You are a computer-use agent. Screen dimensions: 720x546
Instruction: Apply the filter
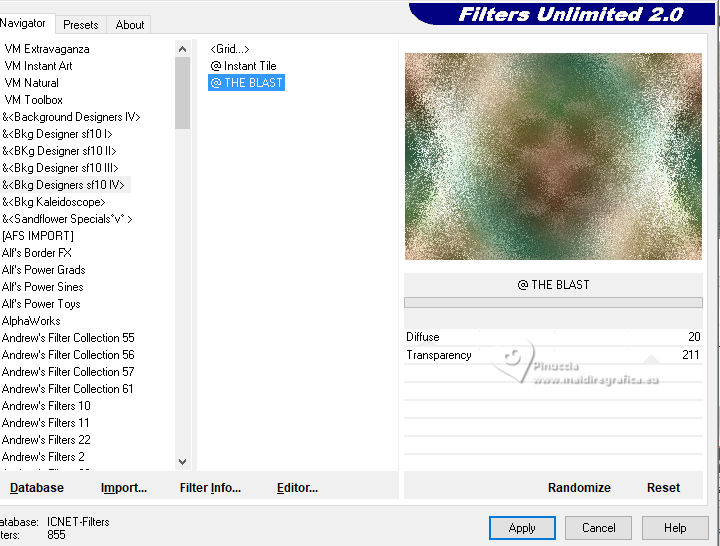point(522,528)
